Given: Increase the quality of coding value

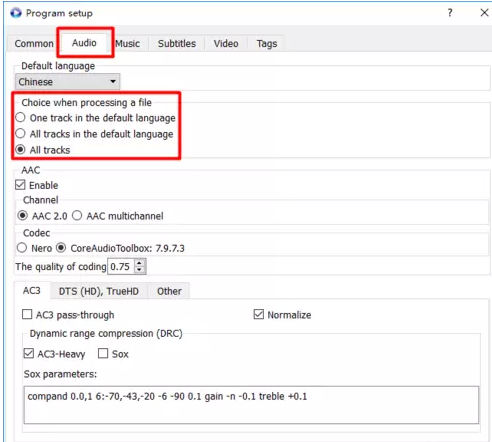Looking at the screenshot, I should pos(140,263).
